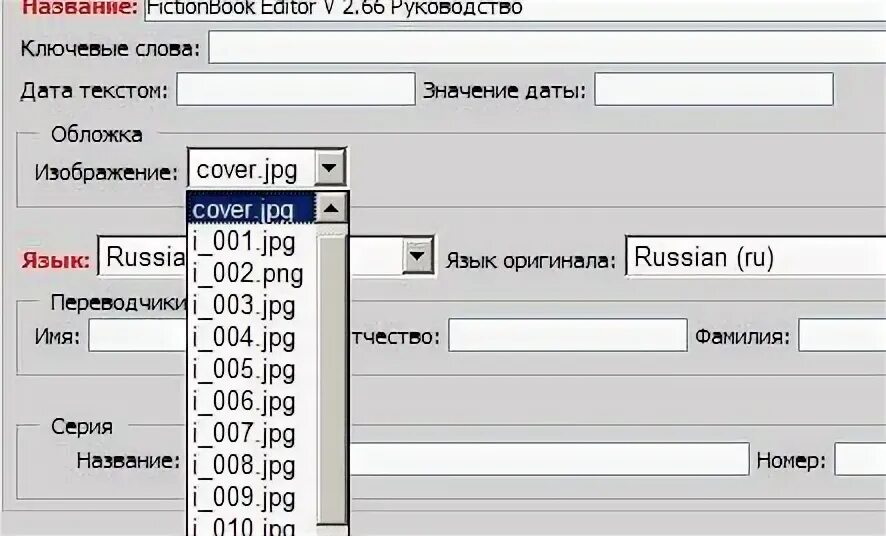Click the image list scrollbar track

click(x=331, y=379)
